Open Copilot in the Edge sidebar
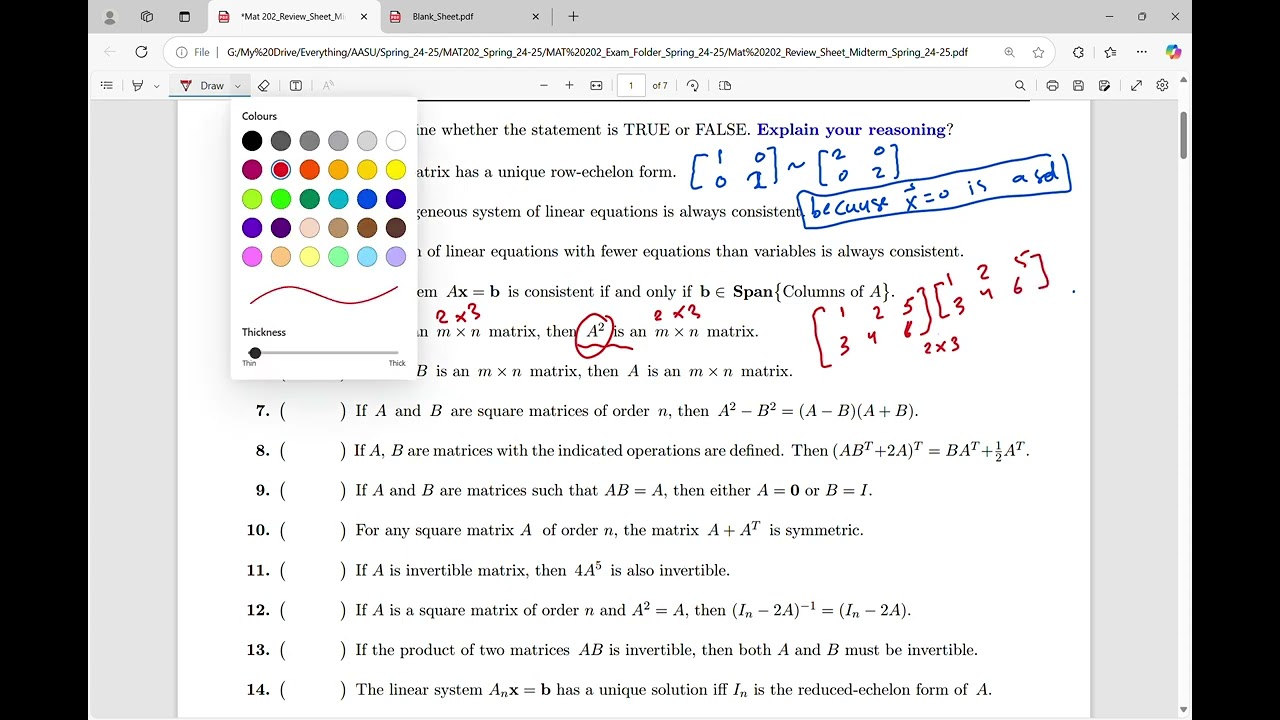The image size is (1280, 720). (x=1173, y=52)
